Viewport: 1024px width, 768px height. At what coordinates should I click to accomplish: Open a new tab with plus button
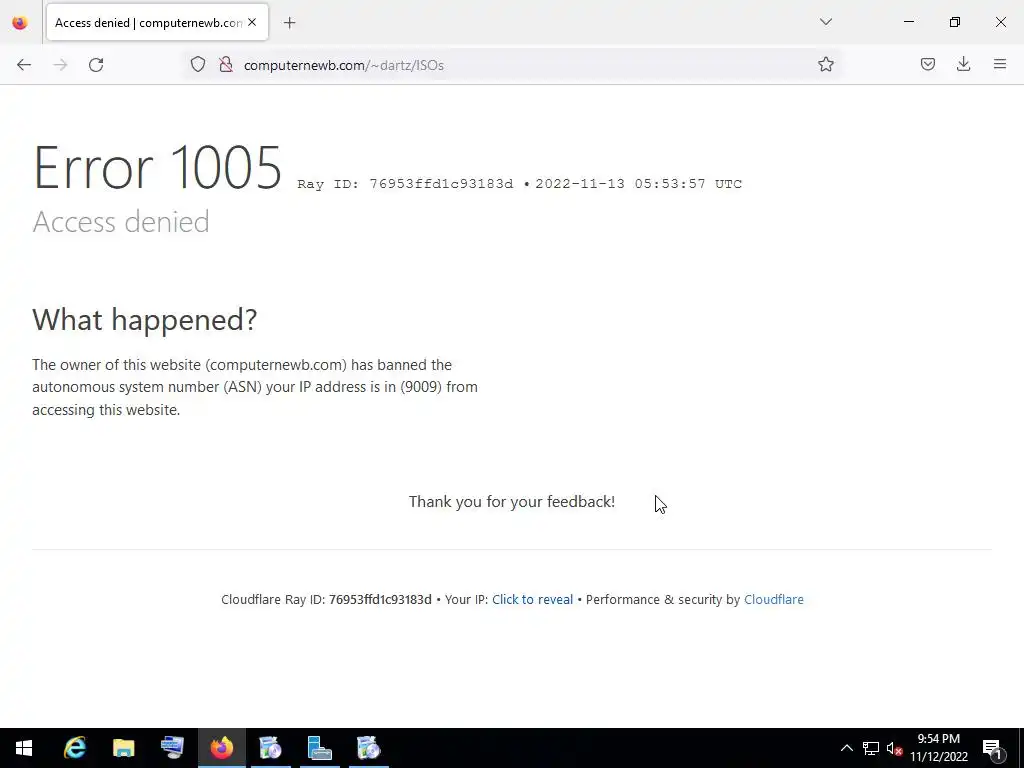(x=290, y=23)
